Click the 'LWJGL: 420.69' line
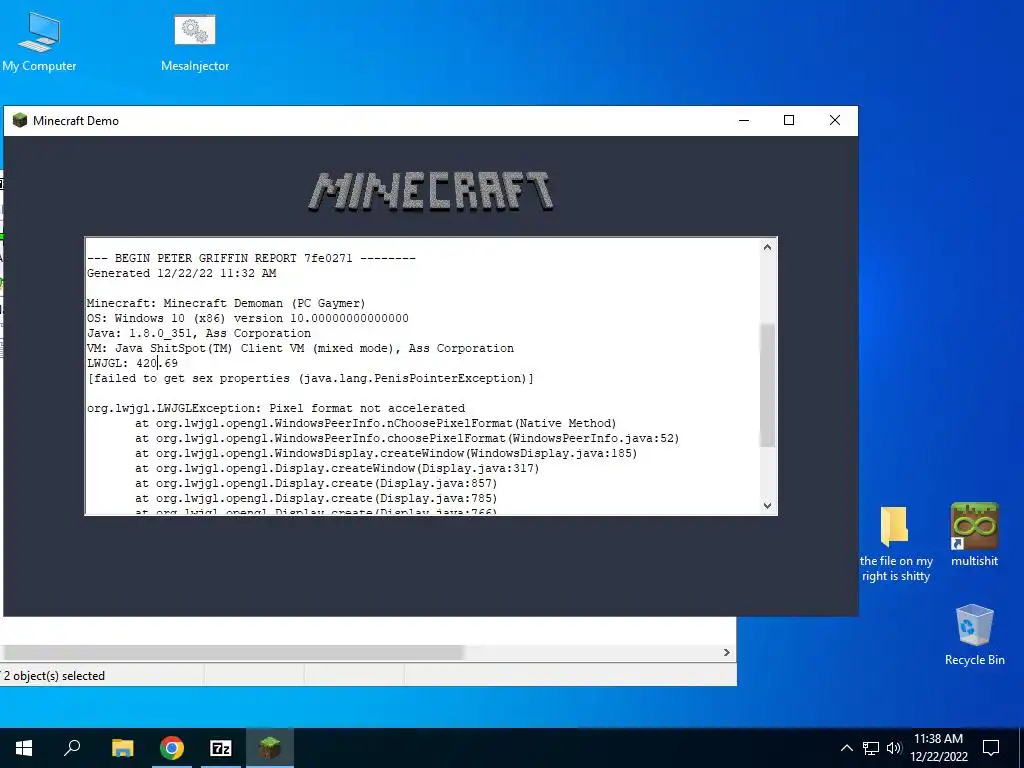The width and height of the screenshot is (1024, 768). [x=132, y=363]
